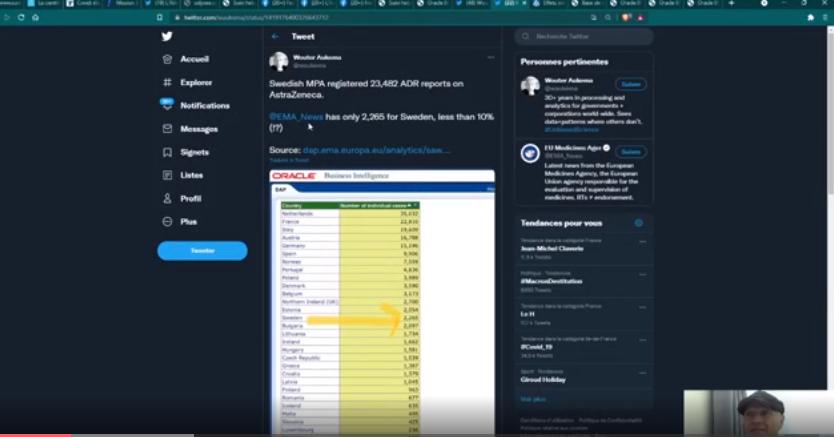Follow EU Medicines Agency with Suivre button

pos(631,152)
